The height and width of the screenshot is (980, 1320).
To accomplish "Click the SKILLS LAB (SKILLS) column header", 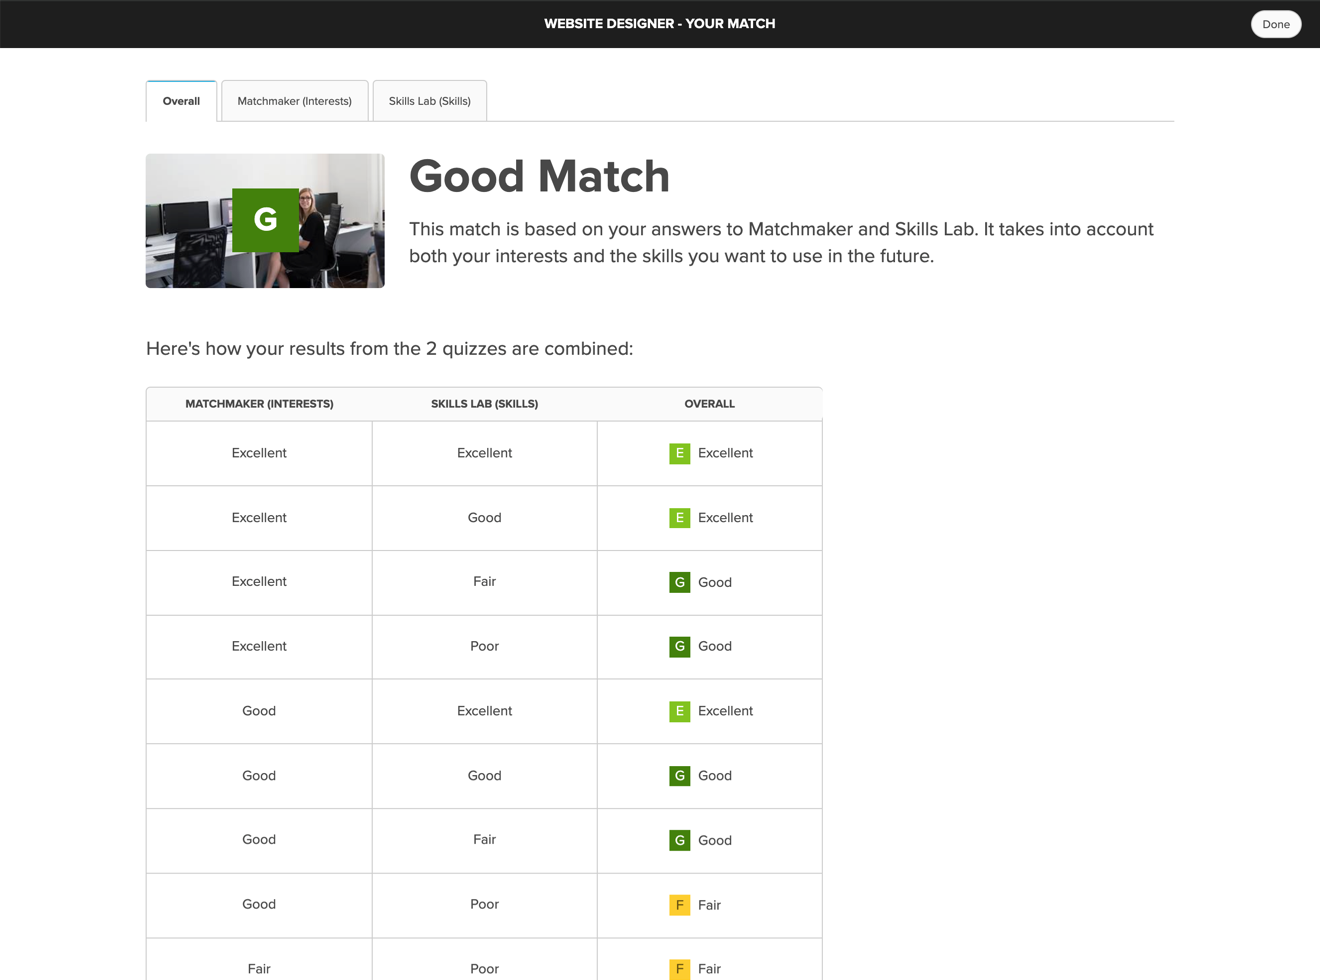I will pos(484,404).
